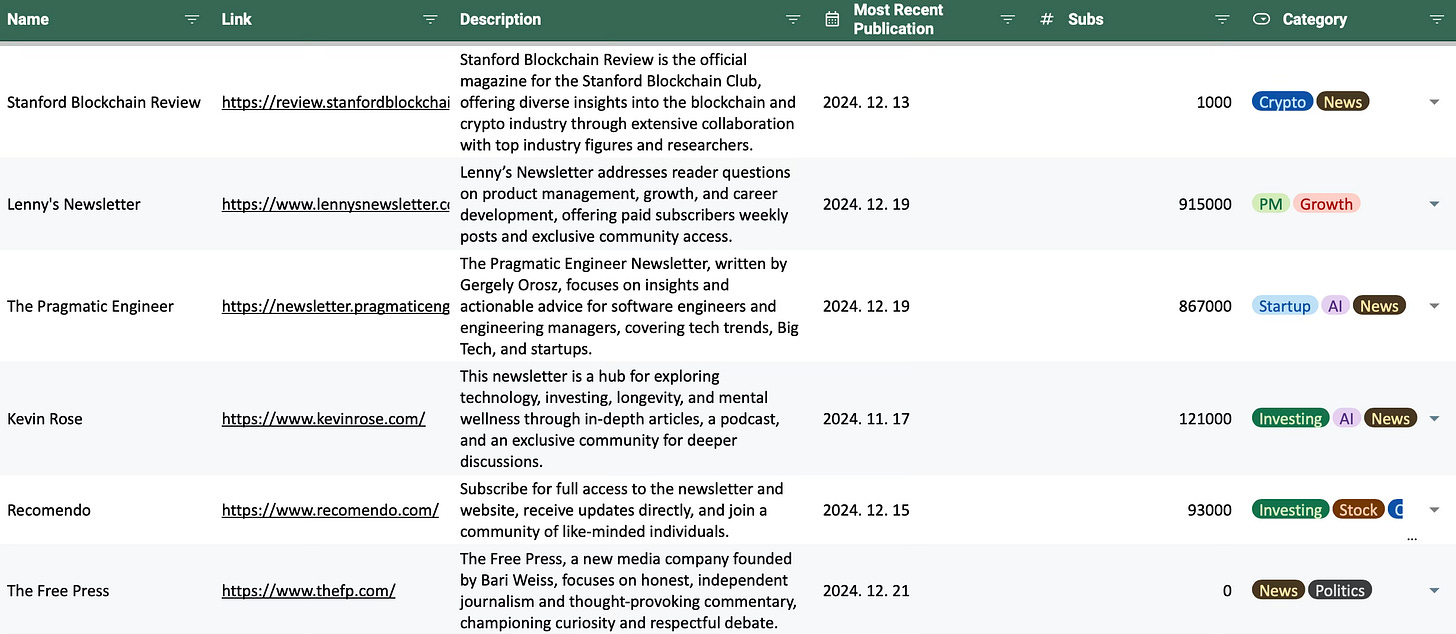Open the Link column filter icon
The height and width of the screenshot is (634, 1456).
[x=430, y=19]
